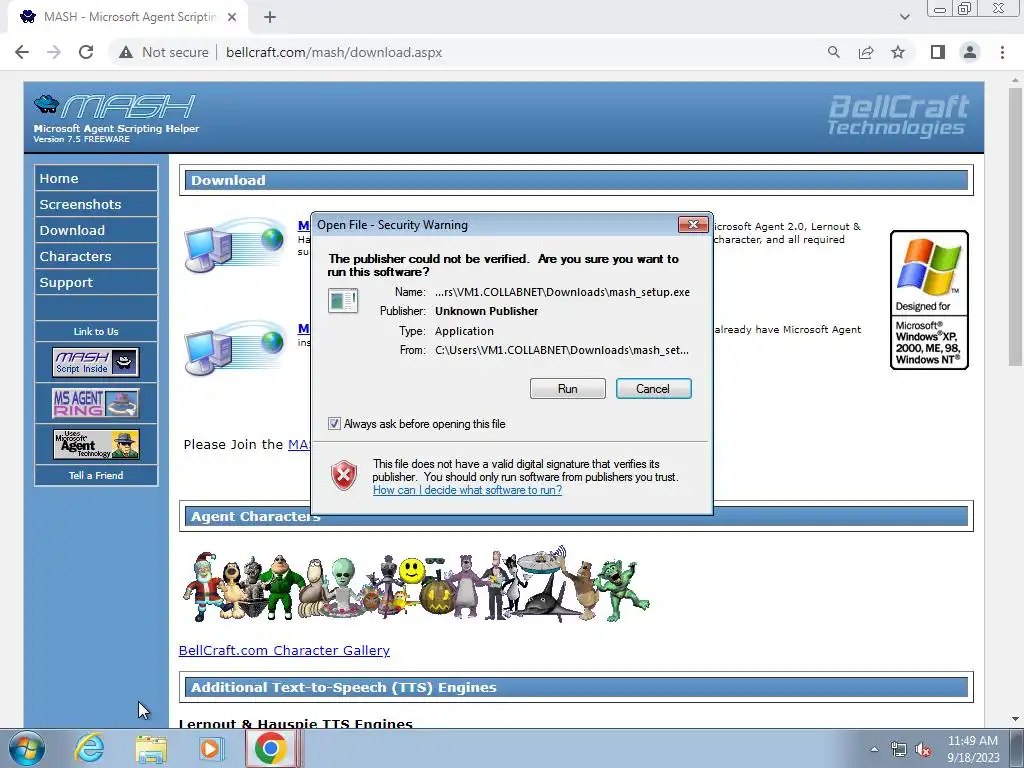The image size is (1024, 768).
Task: Click the agent characters group image
Action: 416,585
